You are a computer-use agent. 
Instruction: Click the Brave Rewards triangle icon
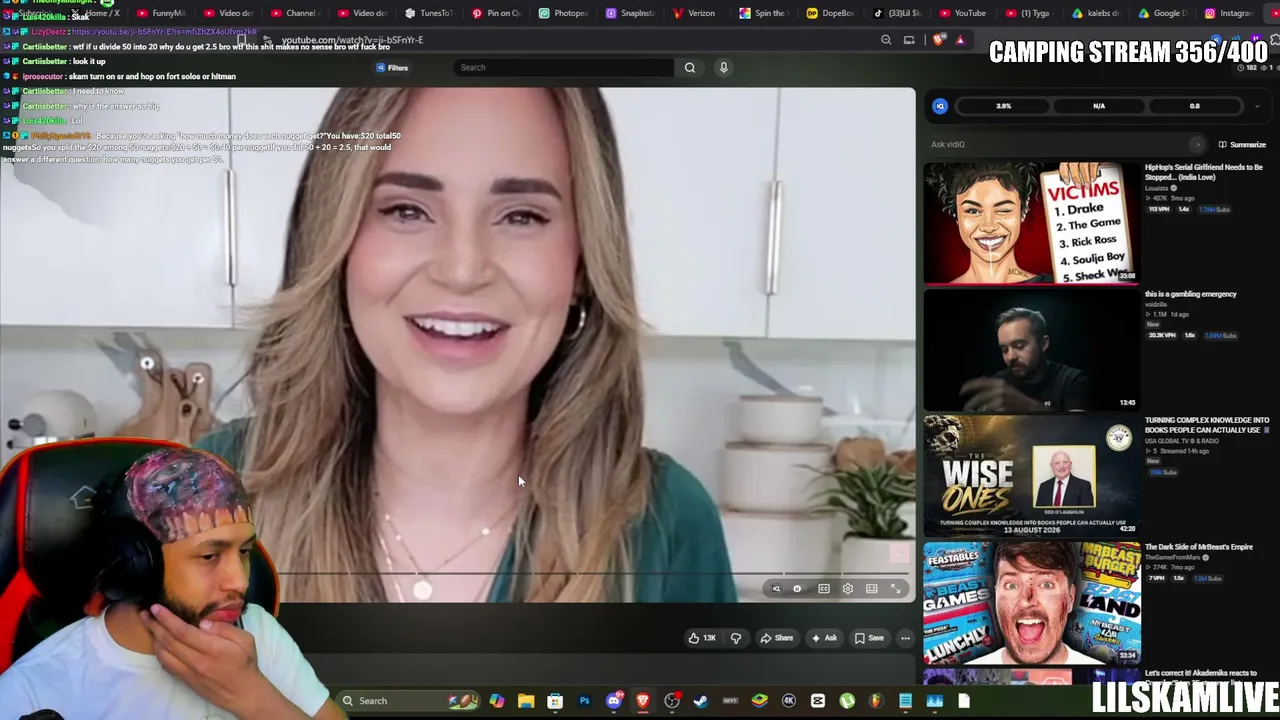click(x=960, y=40)
